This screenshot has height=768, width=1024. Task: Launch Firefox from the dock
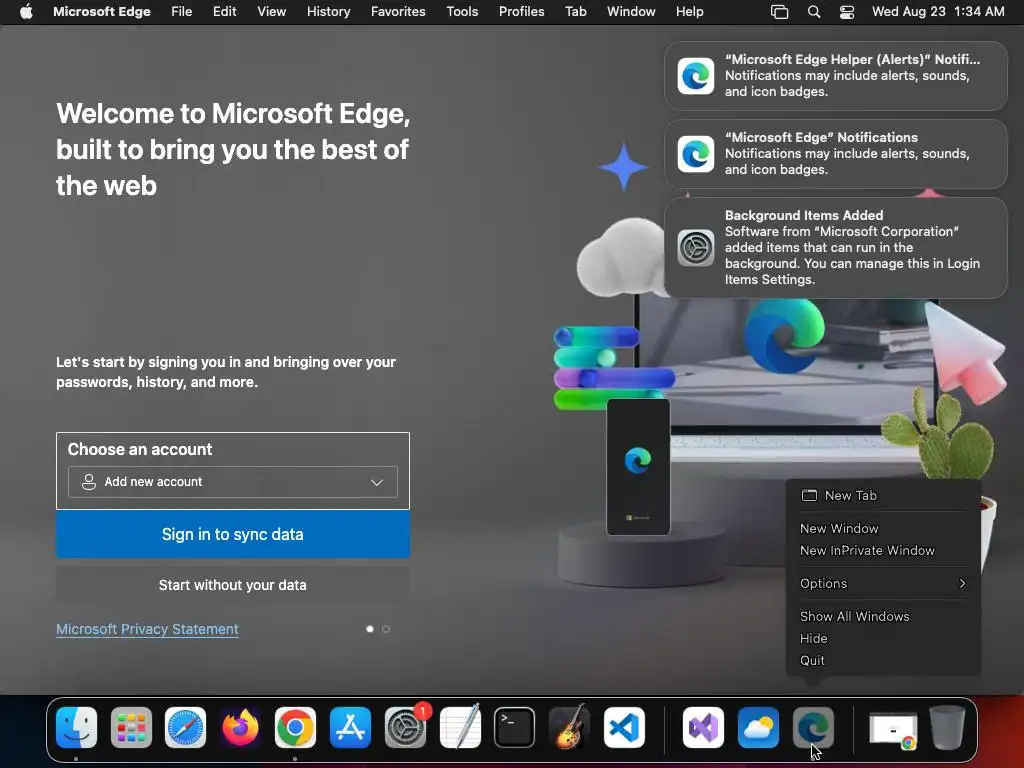click(x=240, y=727)
